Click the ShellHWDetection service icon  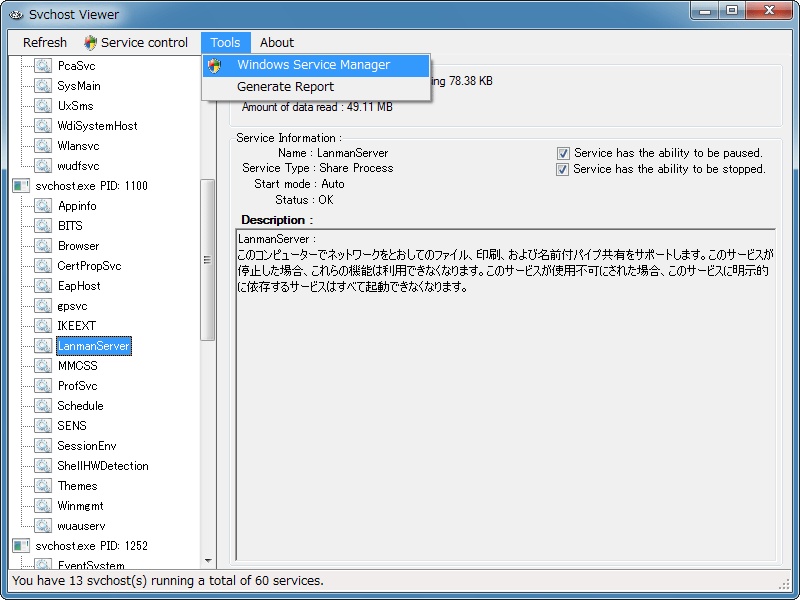click(43, 466)
